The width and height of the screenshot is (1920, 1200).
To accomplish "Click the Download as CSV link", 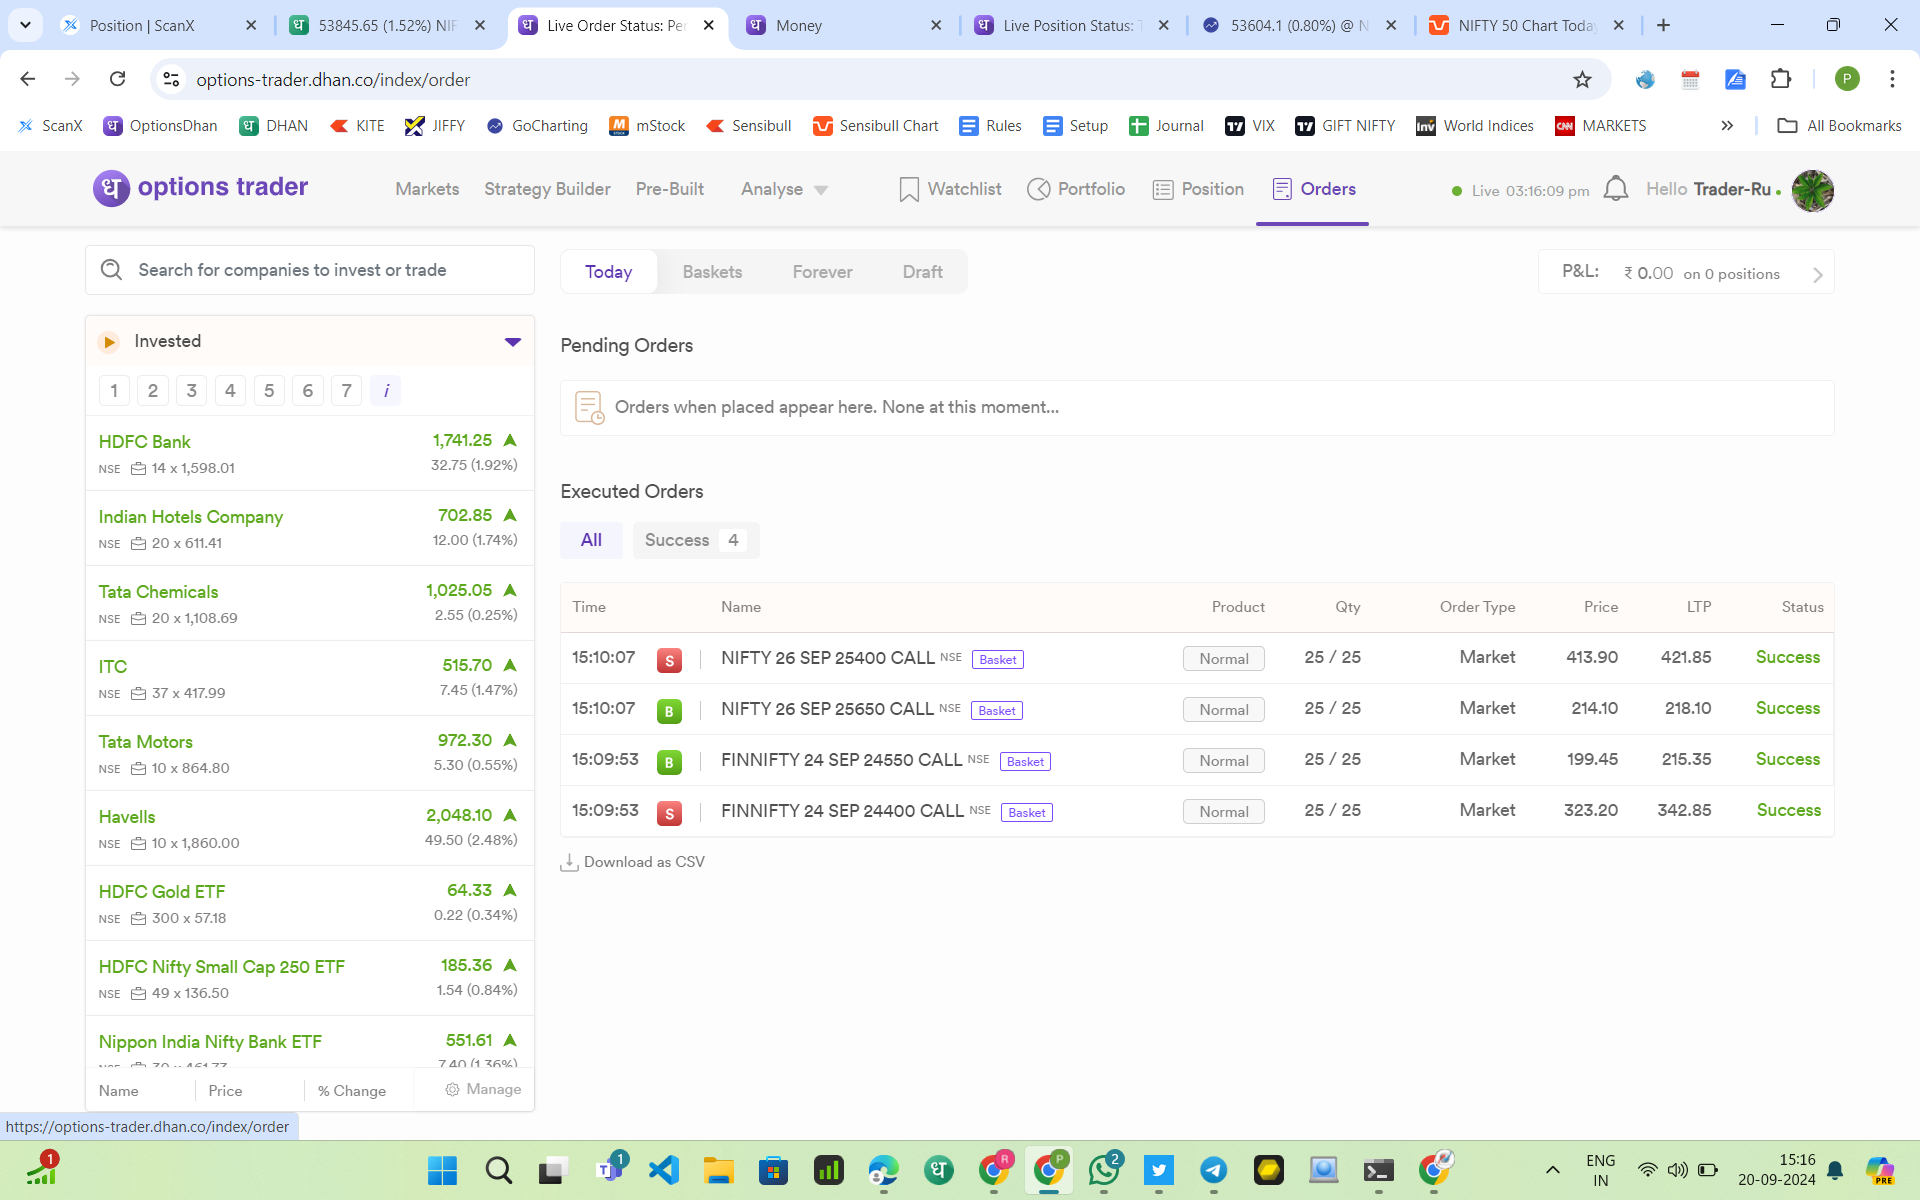I will click(x=644, y=862).
